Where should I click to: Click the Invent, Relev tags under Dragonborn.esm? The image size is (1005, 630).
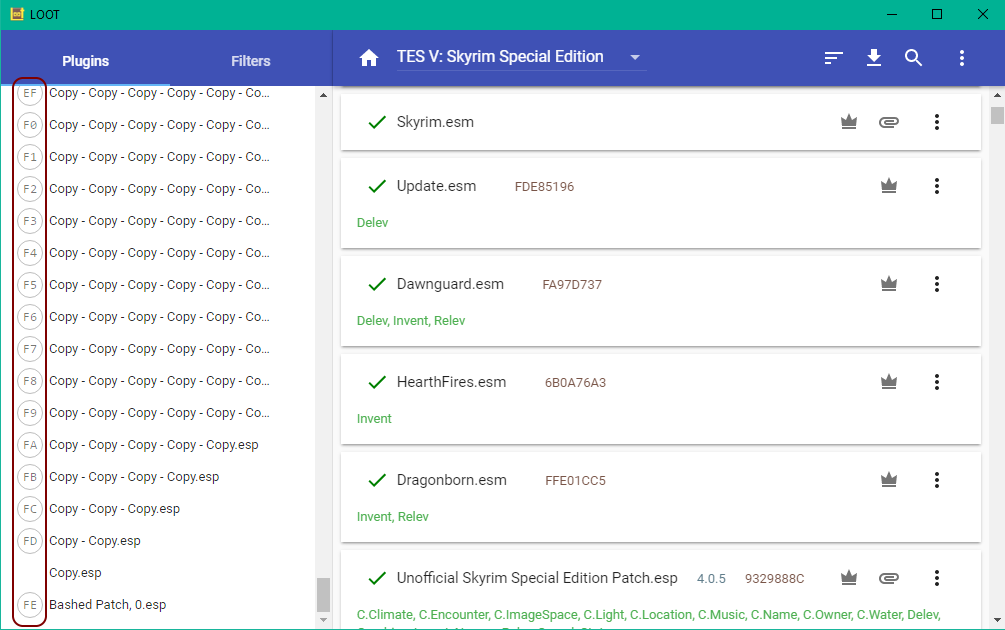click(392, 517)
